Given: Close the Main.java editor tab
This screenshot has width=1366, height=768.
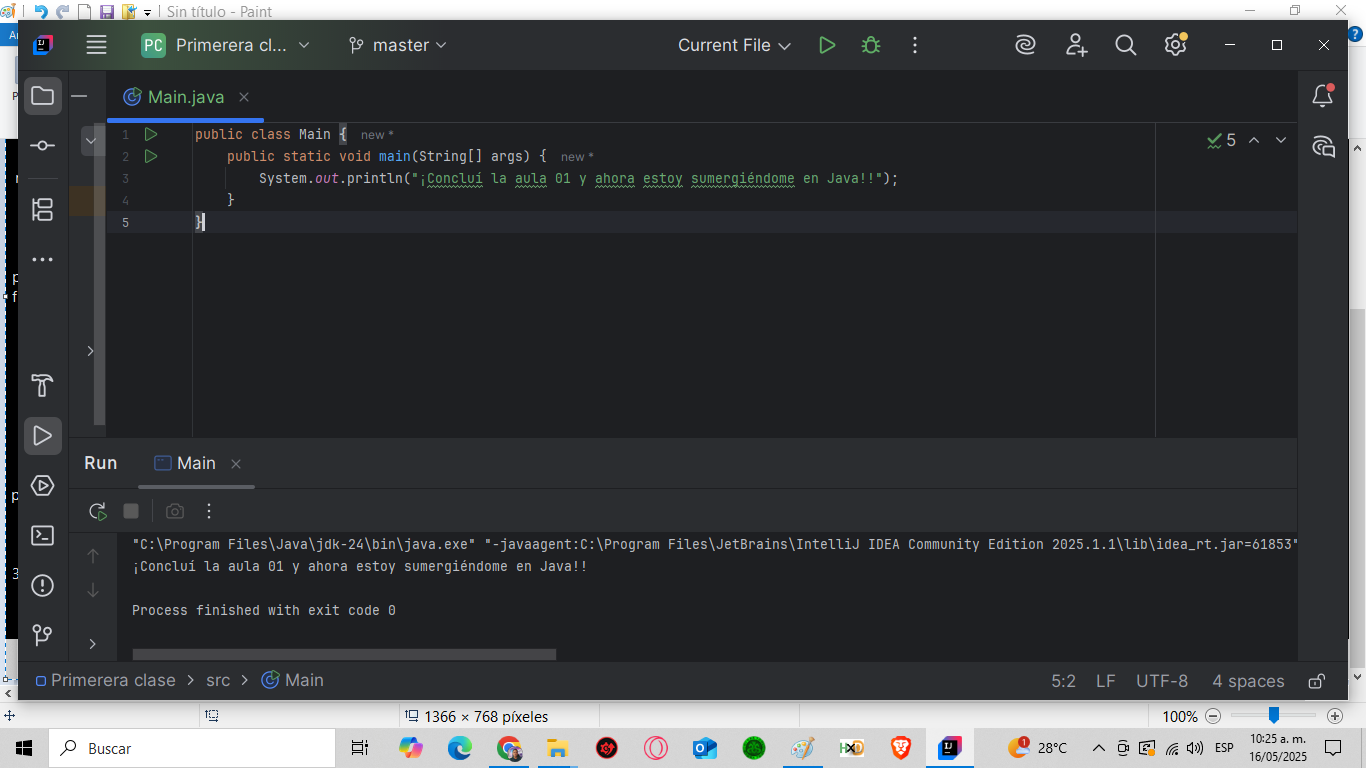Looking at the screenshot, I should point(244,97).
